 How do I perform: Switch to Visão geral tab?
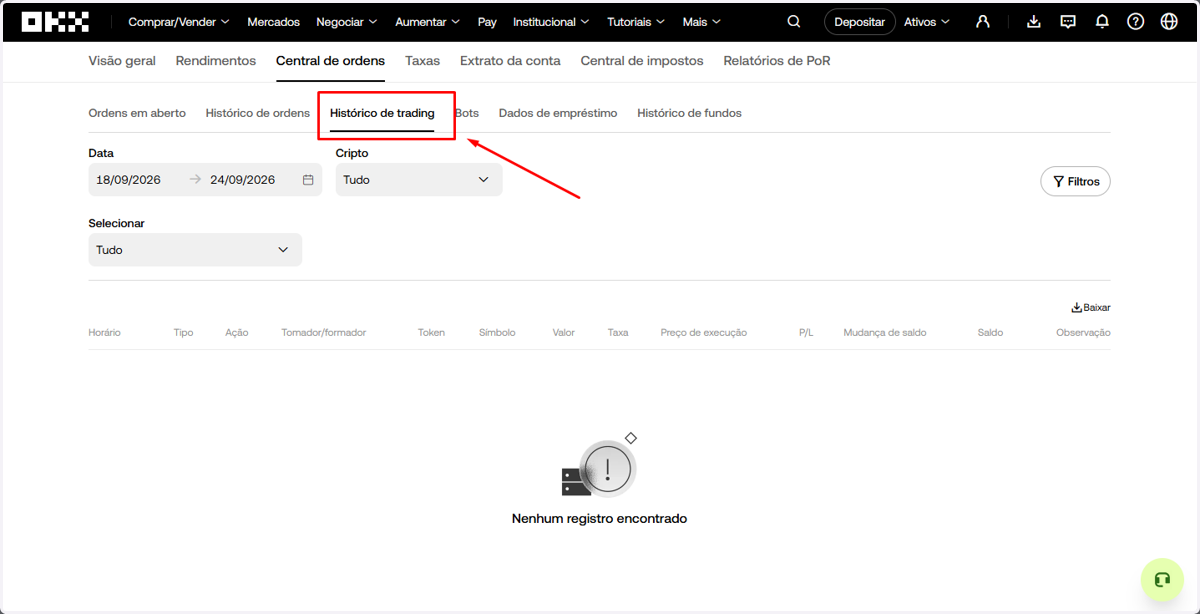coord(122,61)
